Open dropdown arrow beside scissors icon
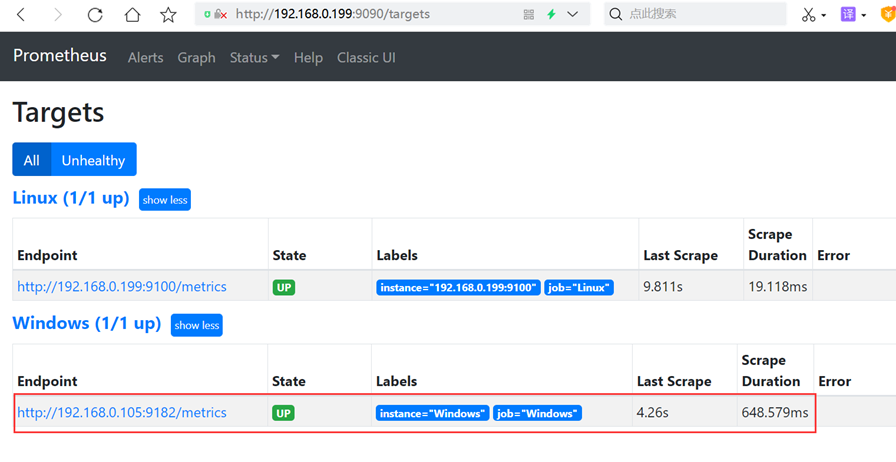896x462 pixels. (x=824, y=15)
